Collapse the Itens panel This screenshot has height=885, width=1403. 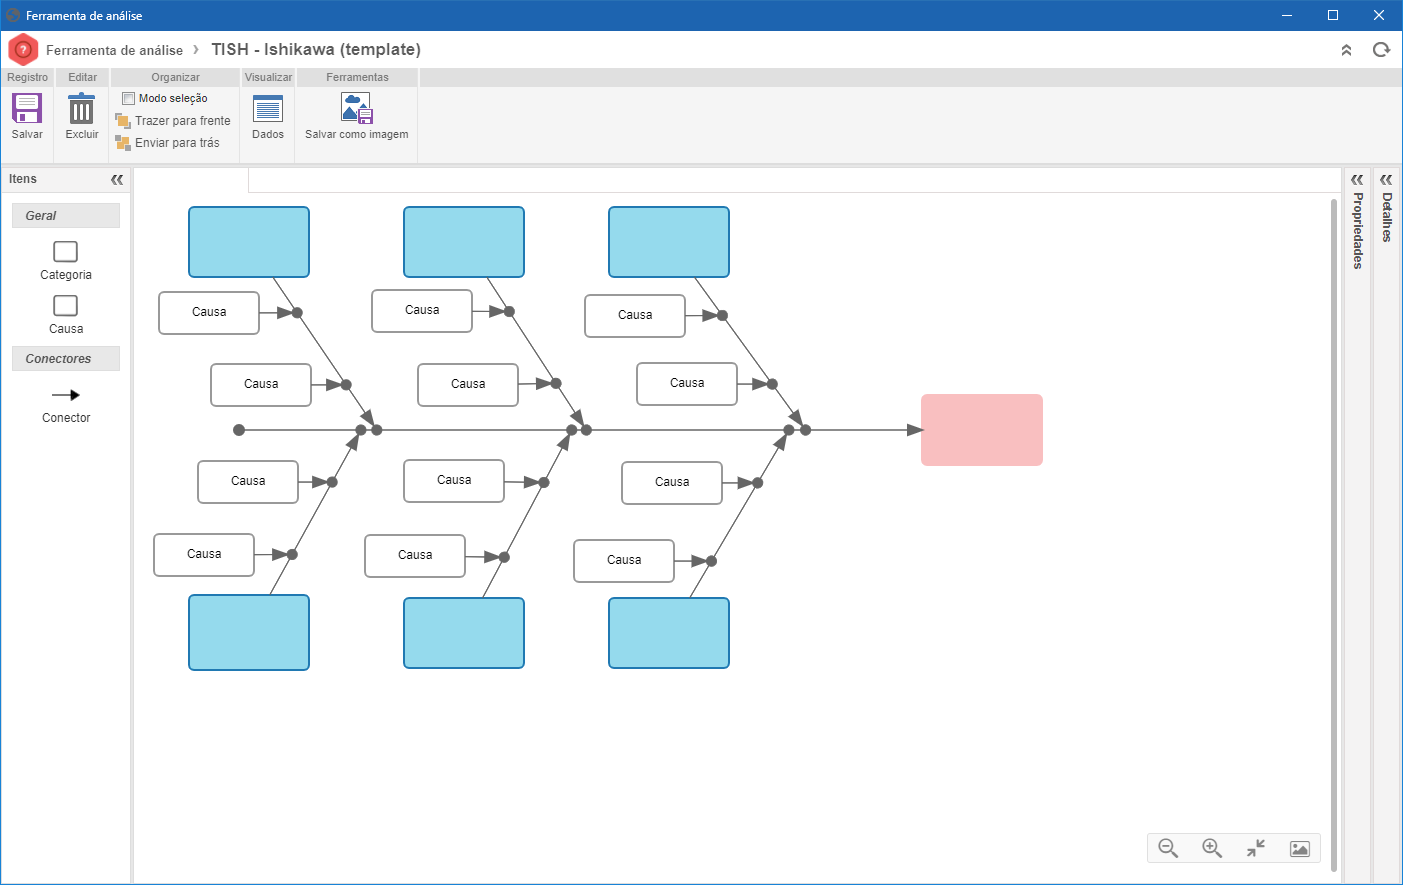[117, 180]
